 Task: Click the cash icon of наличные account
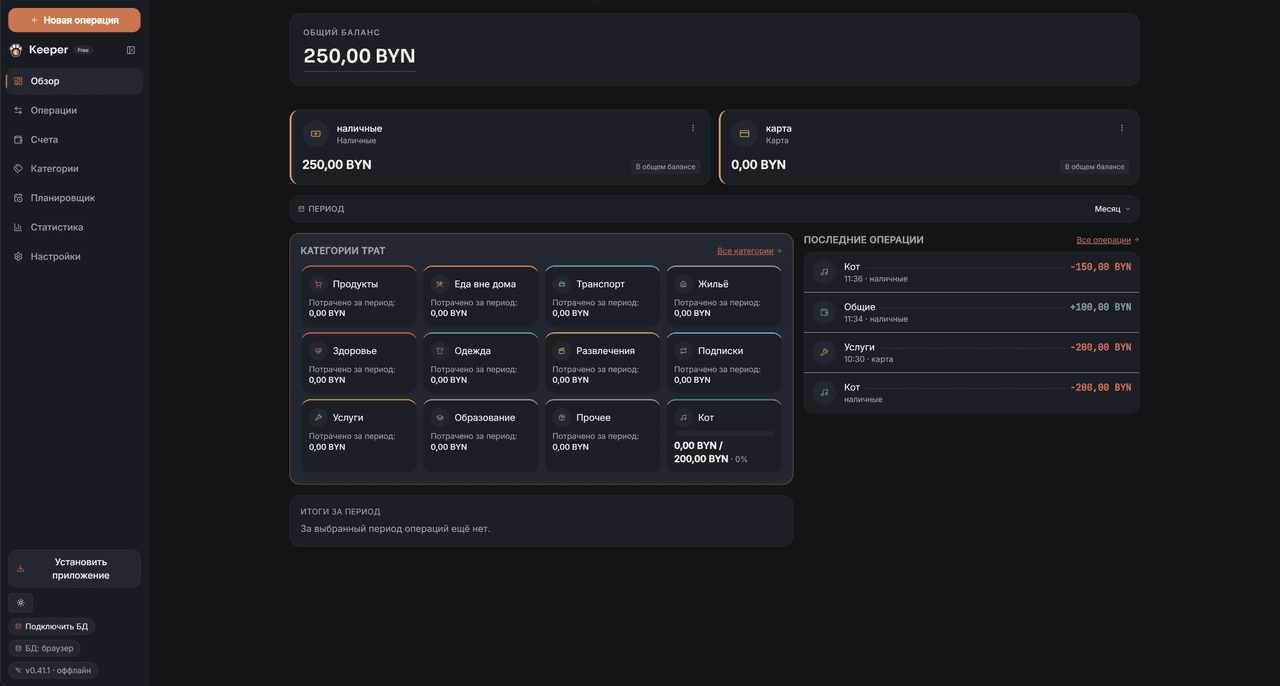[316, 134]
